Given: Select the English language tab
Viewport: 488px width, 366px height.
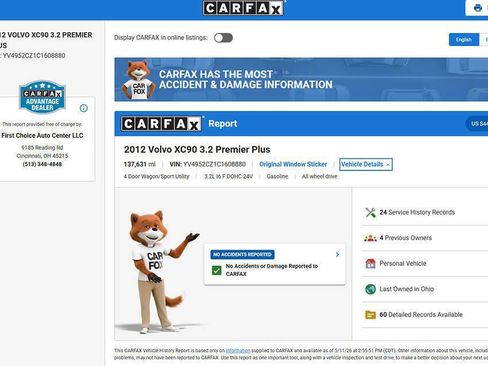Looking at the screenshot, I should point(464,40).
